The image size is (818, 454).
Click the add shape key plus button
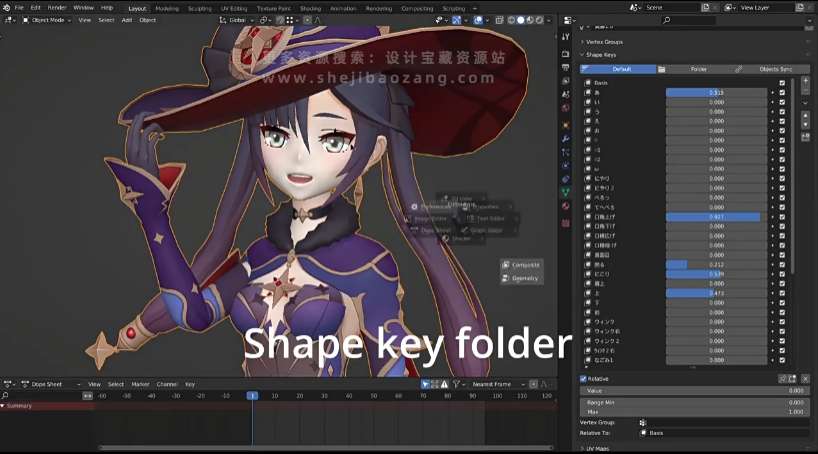(806, 82)
